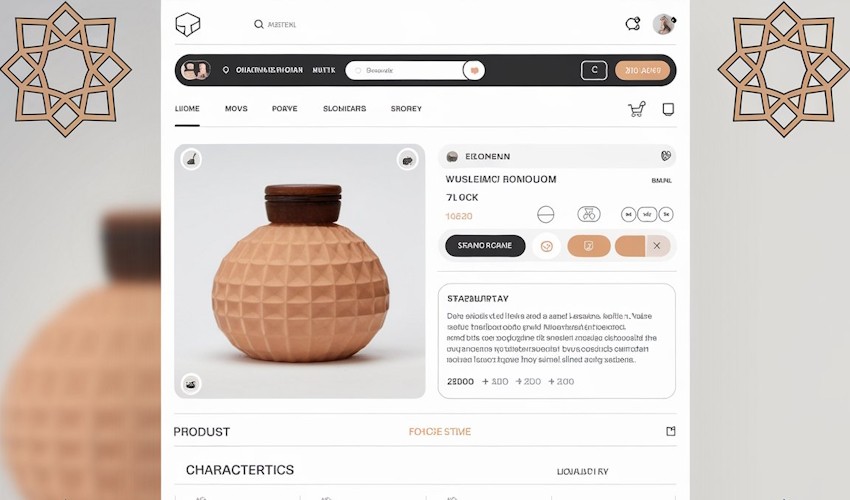Click the square bookmark icon beside cart
The width and height of the screenshot is (850, 500).
[x=668, y=109]
